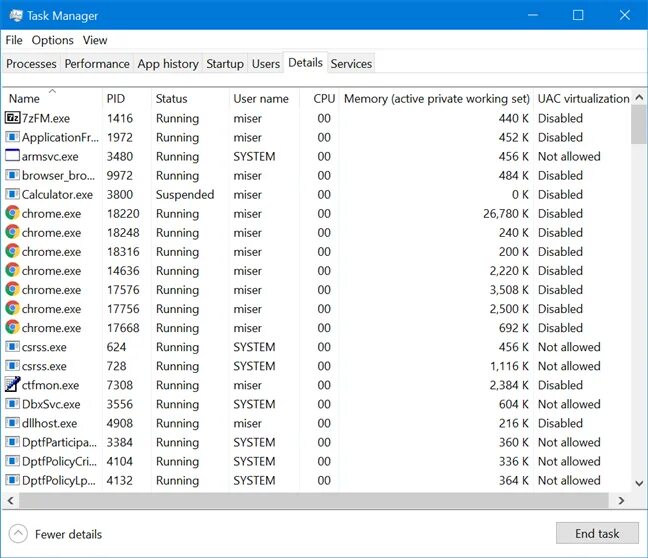648x558 pixels.
Task: Click the Fewer details link
Action: click(x=68, y=534)
